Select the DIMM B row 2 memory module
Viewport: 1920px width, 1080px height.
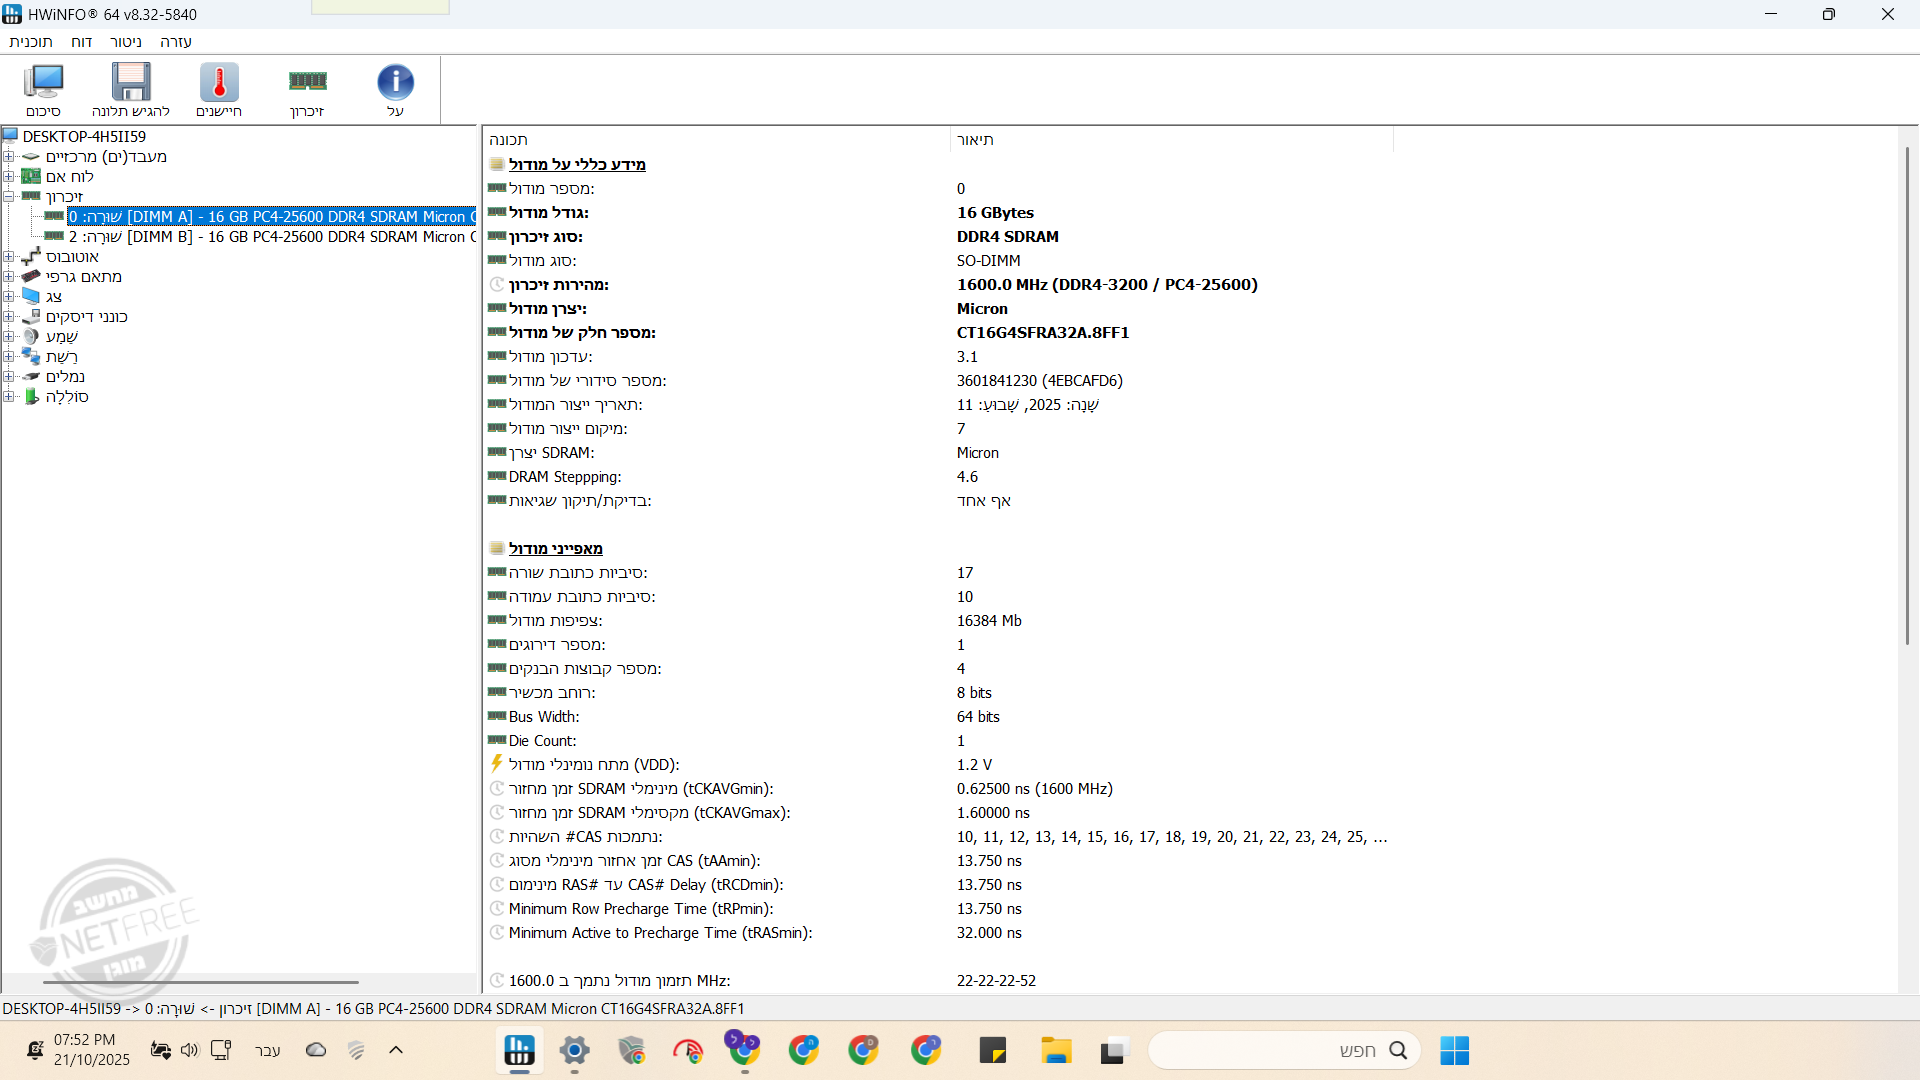tap(270, 237)
